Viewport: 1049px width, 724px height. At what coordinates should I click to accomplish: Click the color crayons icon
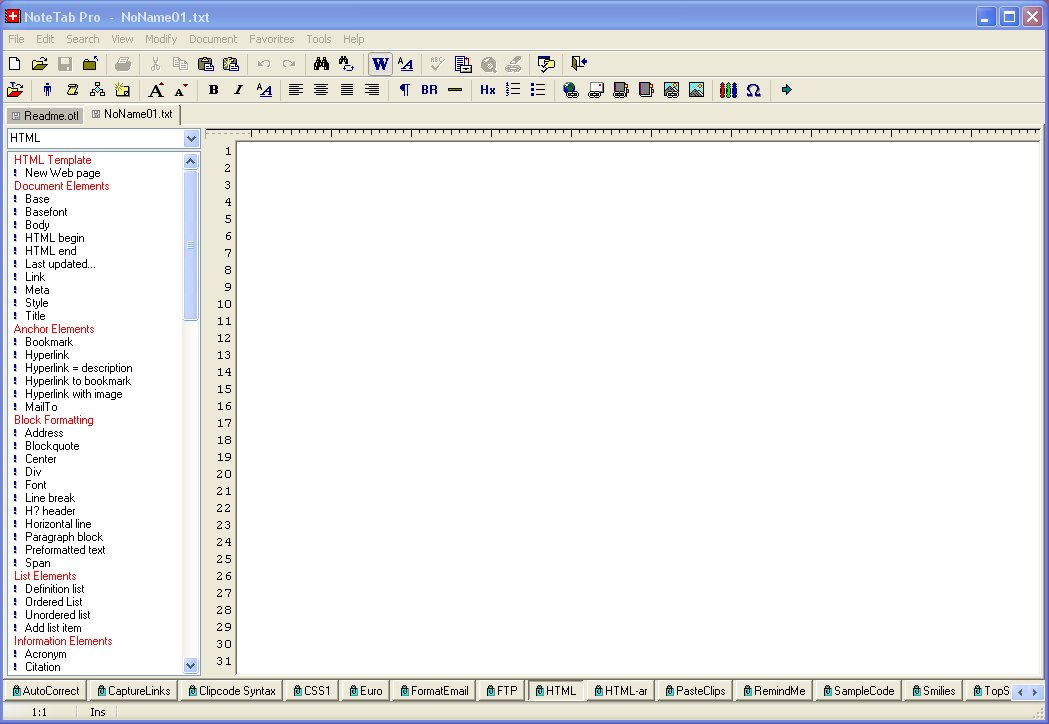coord(729,90)
